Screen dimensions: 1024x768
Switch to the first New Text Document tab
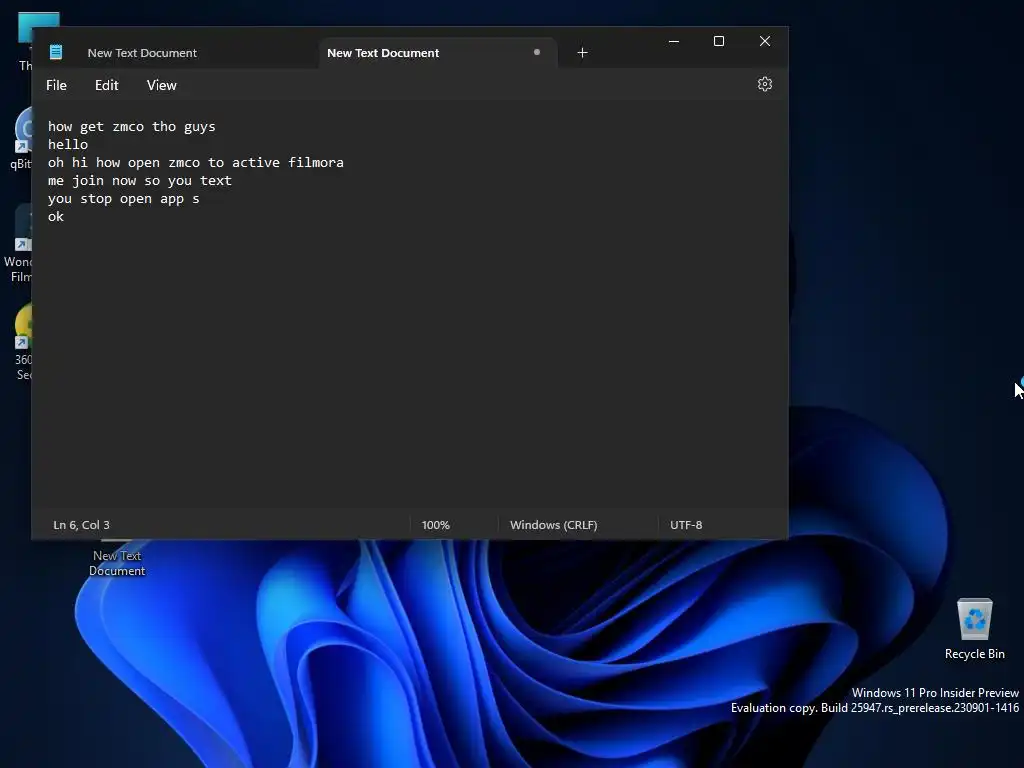[x=142, y=53]
